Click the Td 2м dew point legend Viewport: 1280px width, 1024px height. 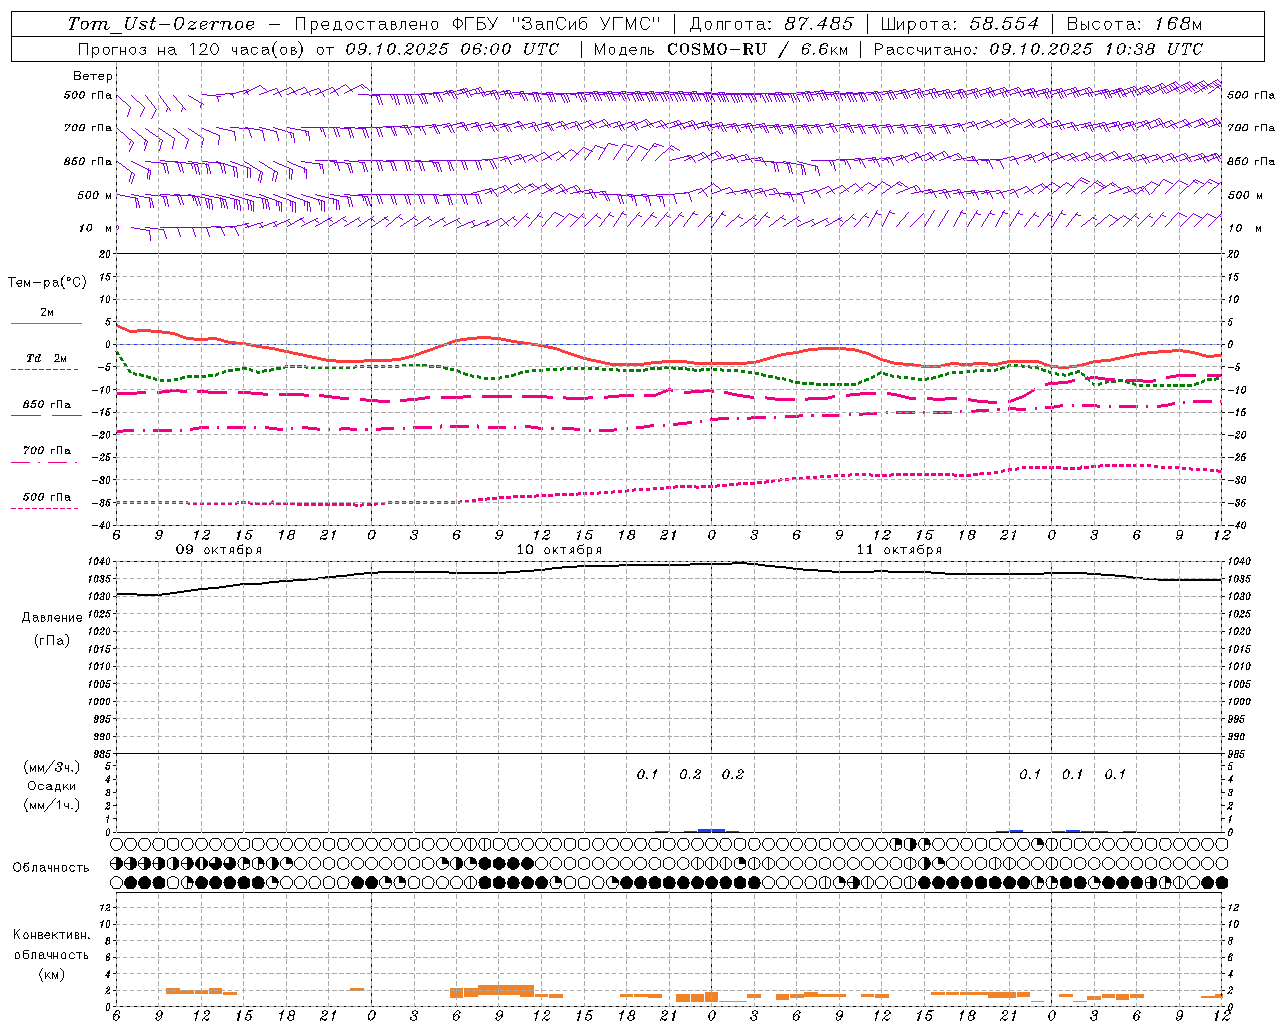[x=46, y=358]
